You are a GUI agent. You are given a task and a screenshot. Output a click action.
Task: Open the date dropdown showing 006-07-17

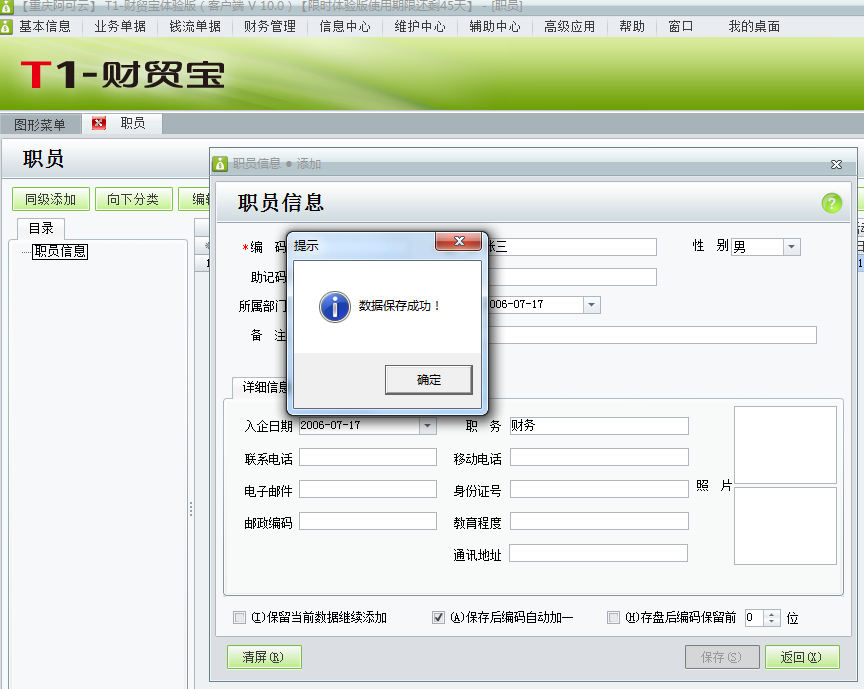pos(591,305)
